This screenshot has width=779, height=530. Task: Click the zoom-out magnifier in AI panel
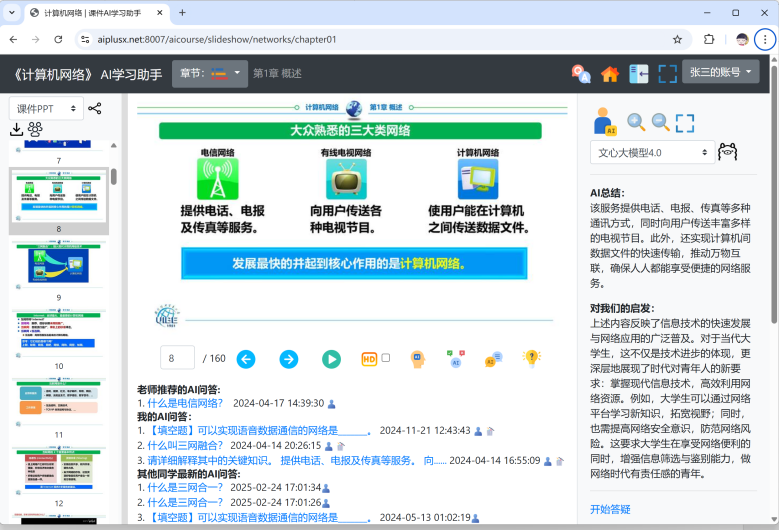[x=661, y=122]
